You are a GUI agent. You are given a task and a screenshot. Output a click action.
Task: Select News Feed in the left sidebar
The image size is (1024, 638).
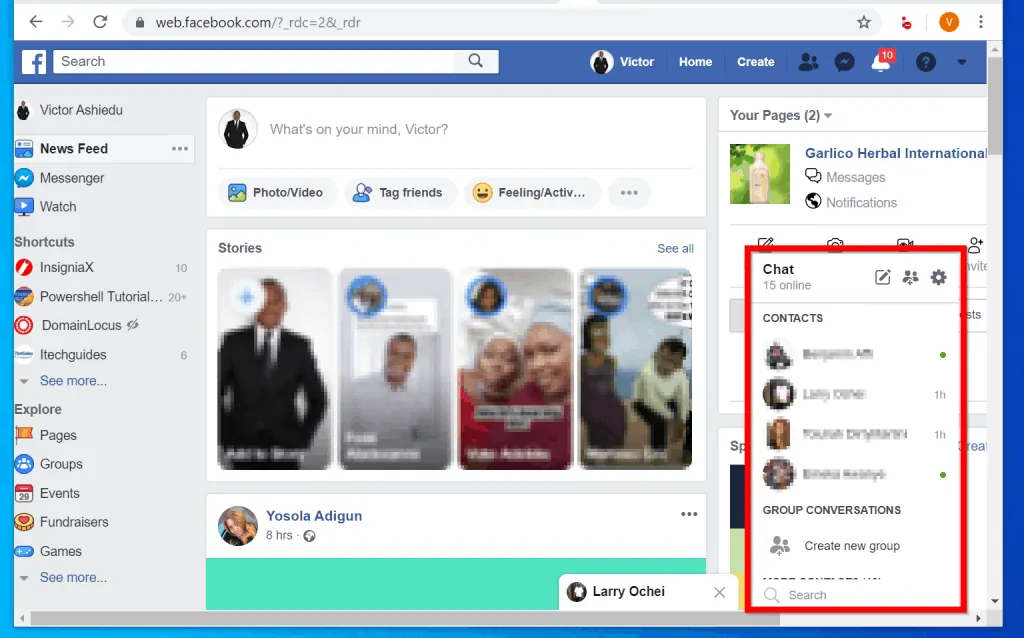pos(71,148)
